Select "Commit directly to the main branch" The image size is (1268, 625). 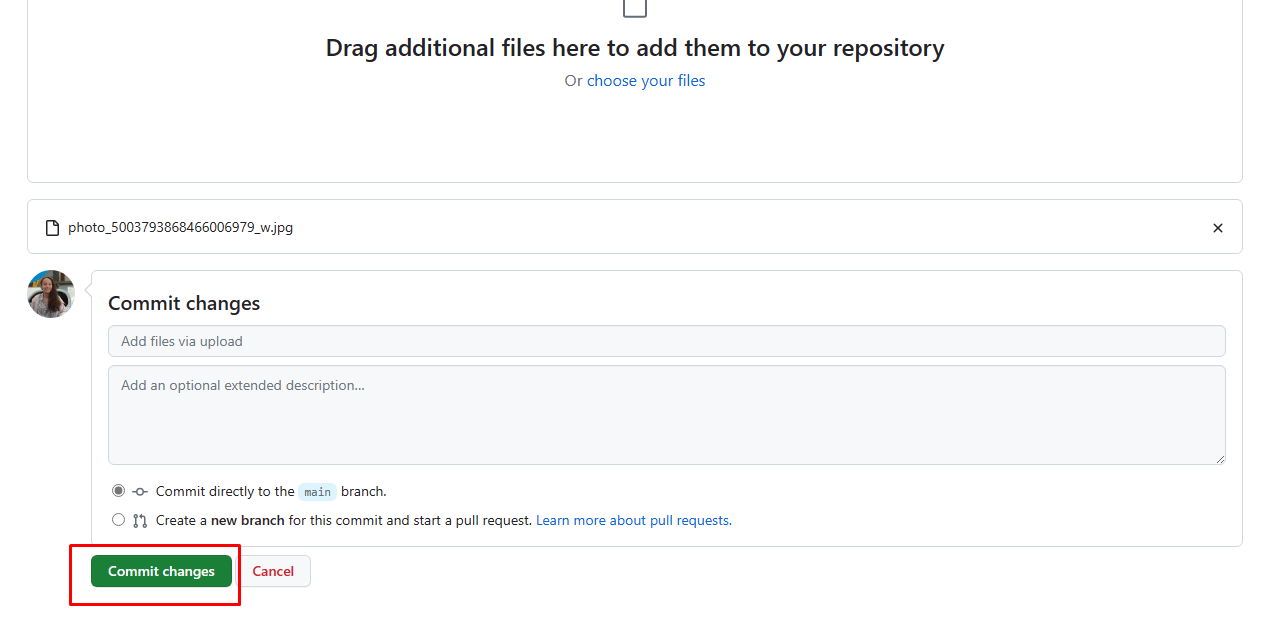[x=118, y=490]
